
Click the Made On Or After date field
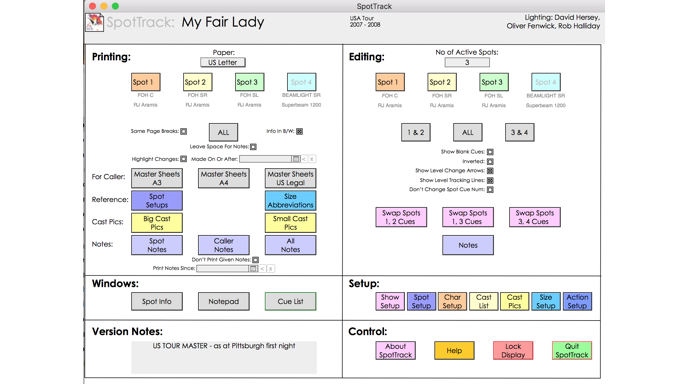pyautogui.click(x=265, y=159)
